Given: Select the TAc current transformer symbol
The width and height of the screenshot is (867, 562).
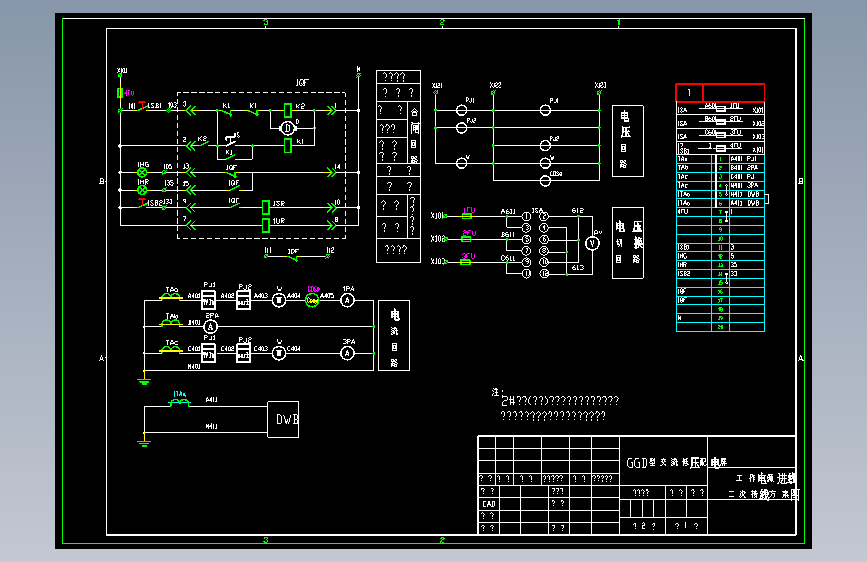Looking at the screenshot, I should point(171,349).
